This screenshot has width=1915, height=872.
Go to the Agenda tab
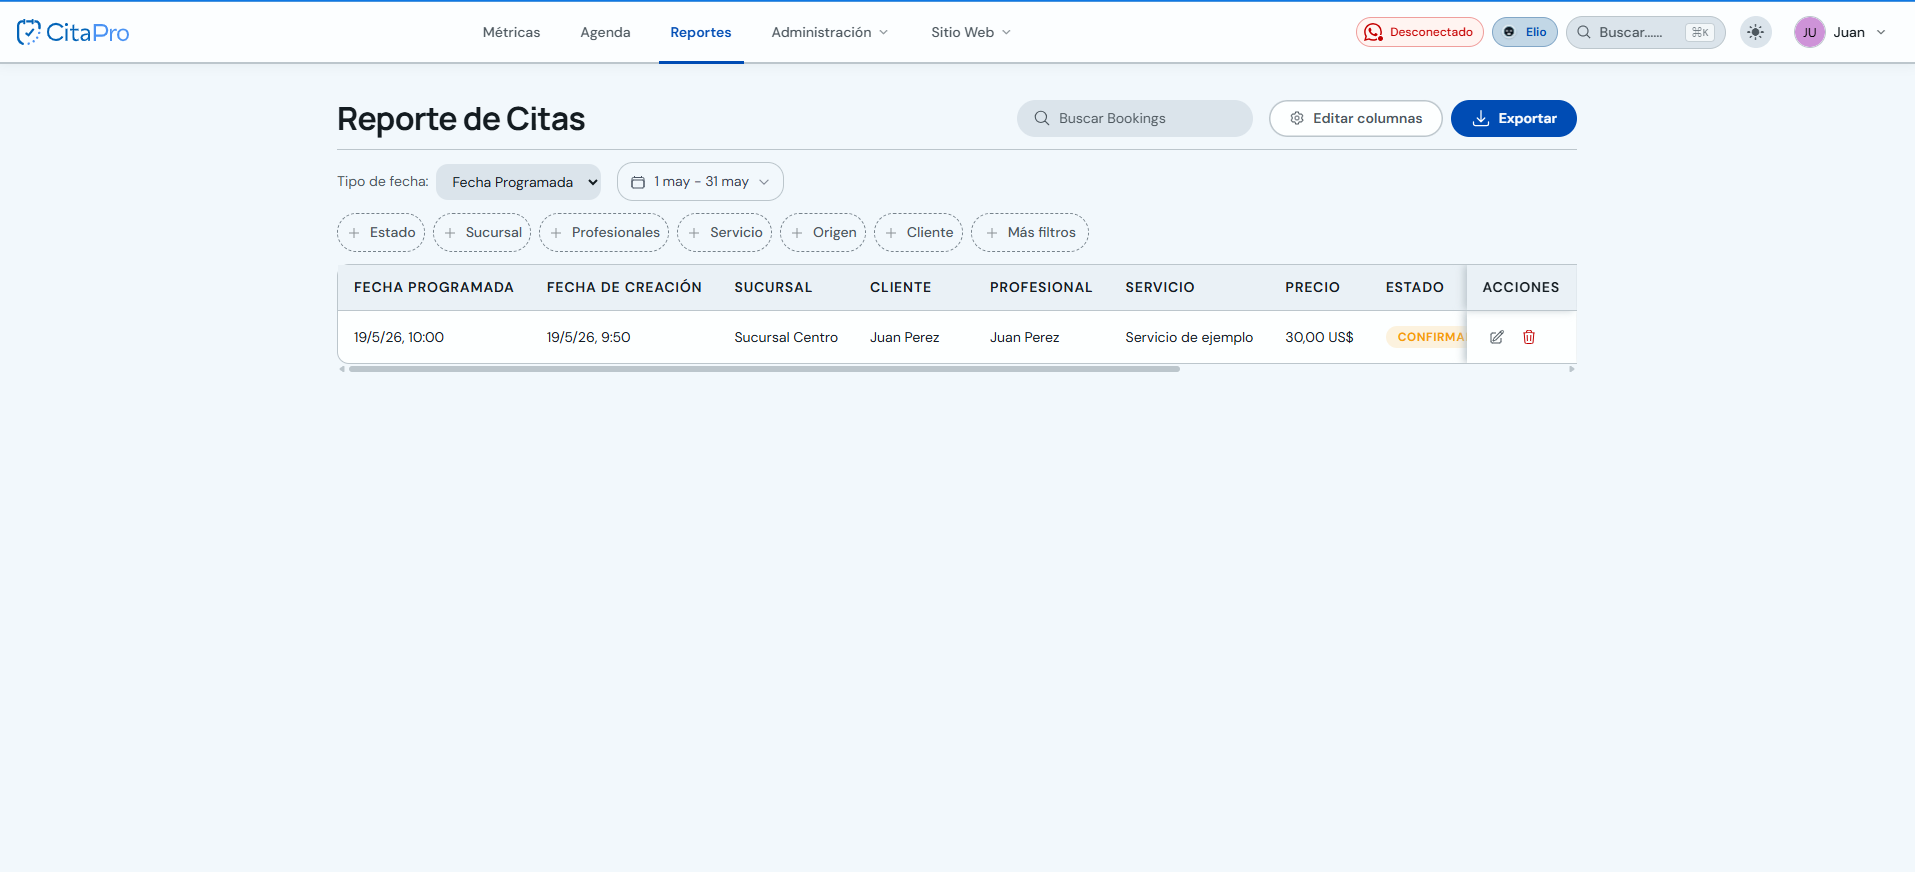(605, 32)
